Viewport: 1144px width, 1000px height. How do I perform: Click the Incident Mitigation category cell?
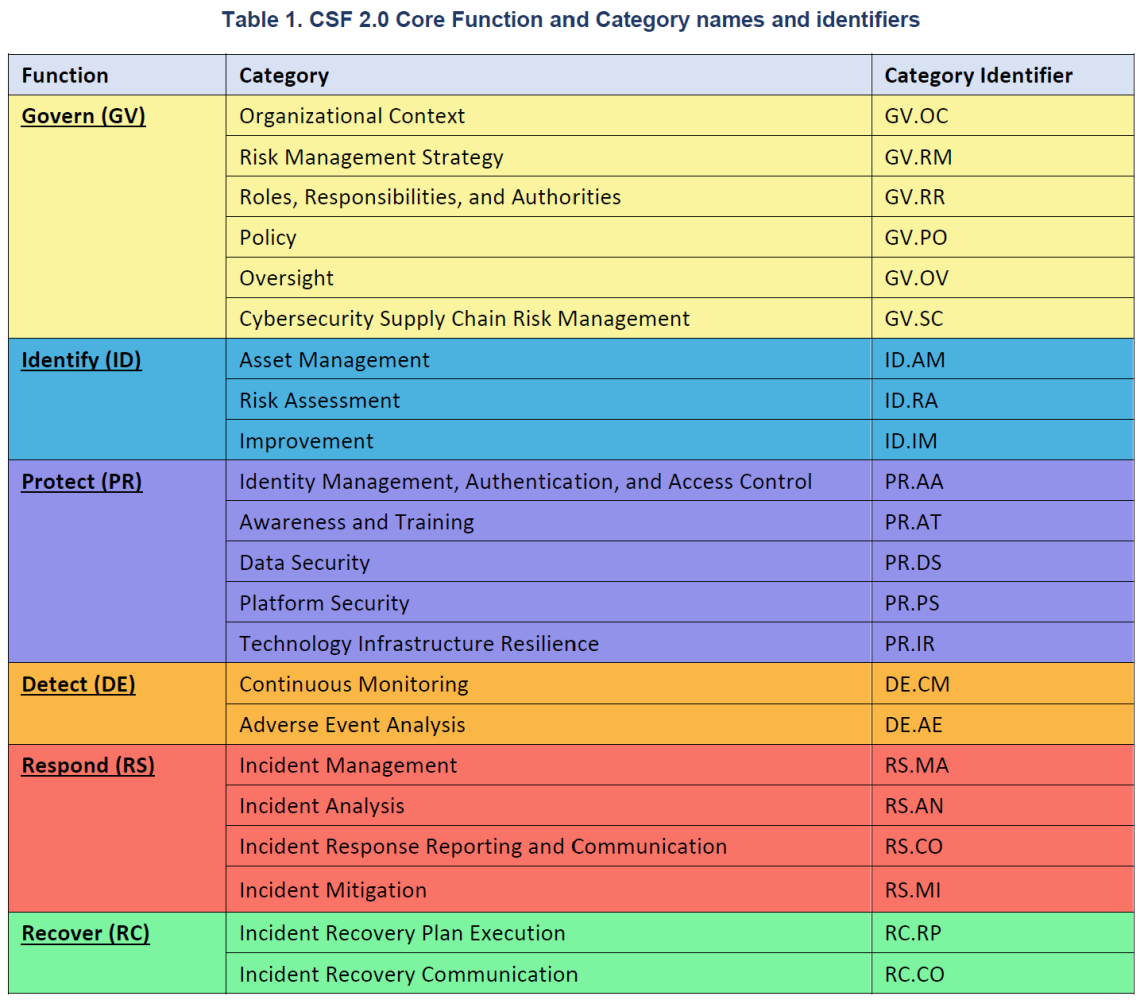549,889
